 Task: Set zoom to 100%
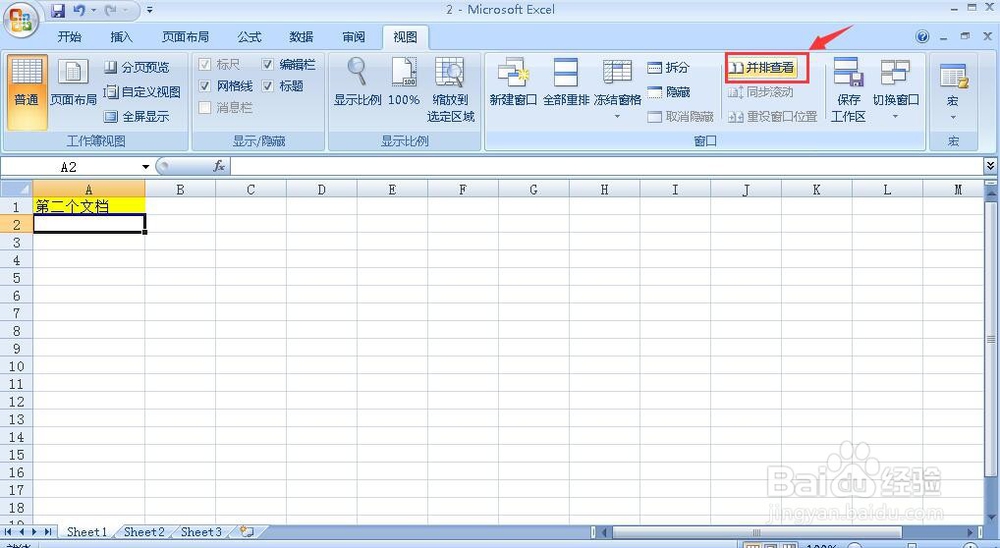[404, 82]
